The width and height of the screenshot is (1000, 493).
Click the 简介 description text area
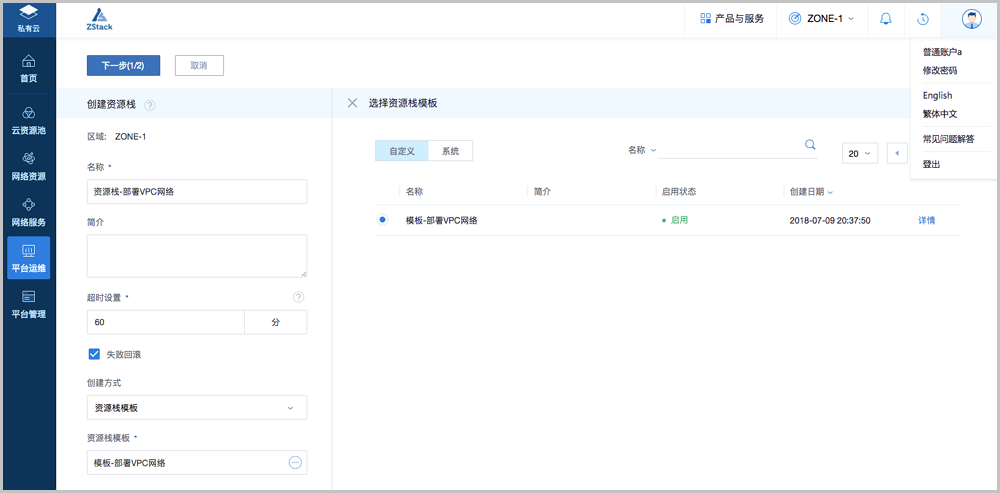(x=196, y=256)
